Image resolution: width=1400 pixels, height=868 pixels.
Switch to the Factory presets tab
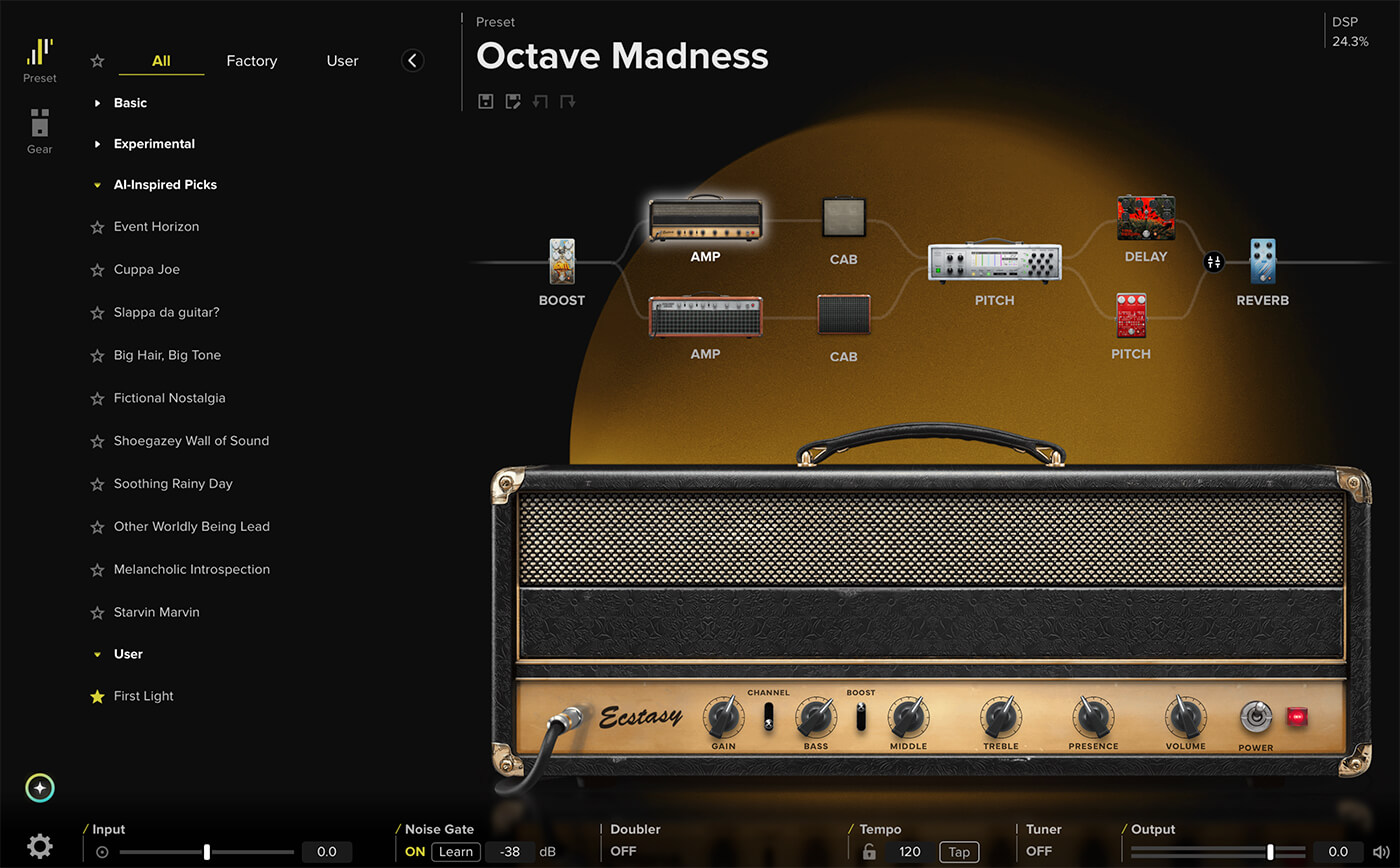pos(252,61)
